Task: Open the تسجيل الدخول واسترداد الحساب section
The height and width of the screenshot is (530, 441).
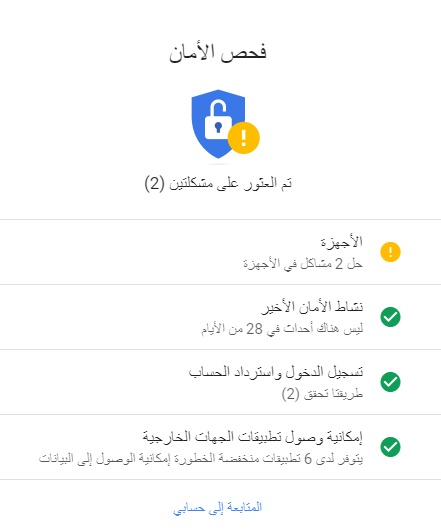Action: click(220, 382)
